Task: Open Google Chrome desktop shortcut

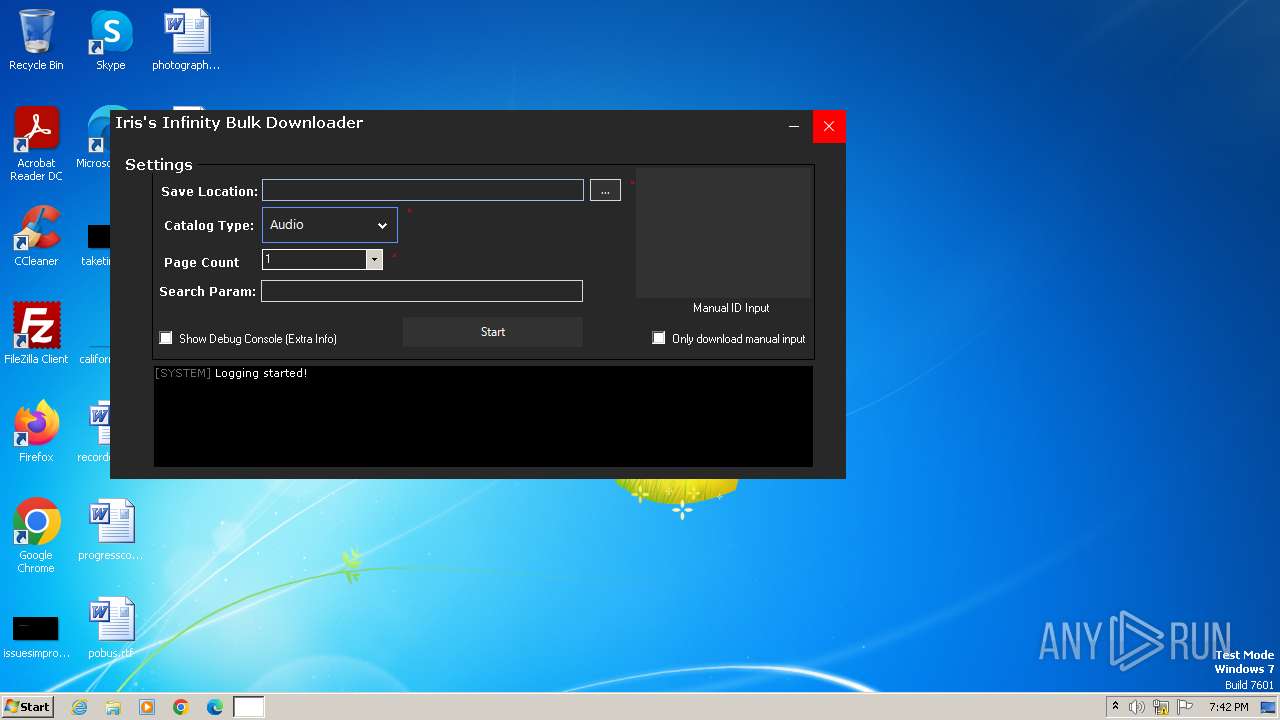Action: click(x=36, y=535)
